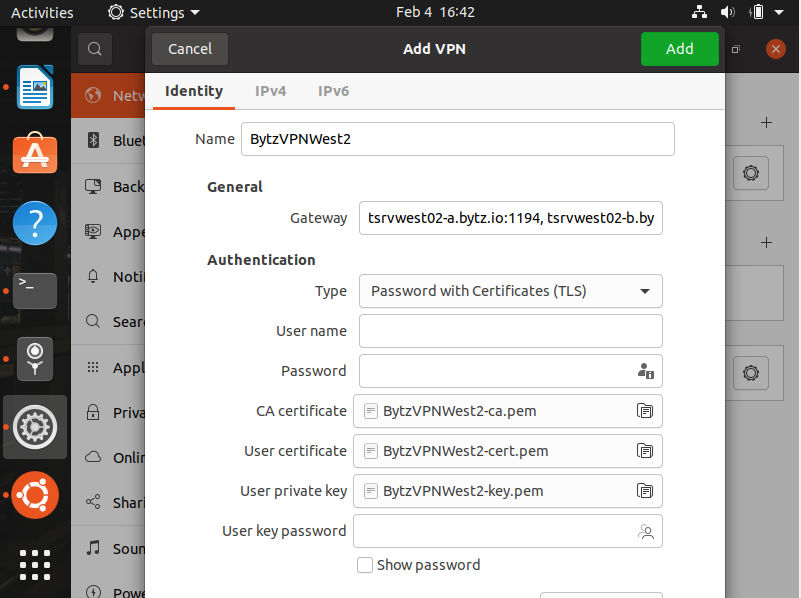Open the Settings app icon in dock

[35, 427]
